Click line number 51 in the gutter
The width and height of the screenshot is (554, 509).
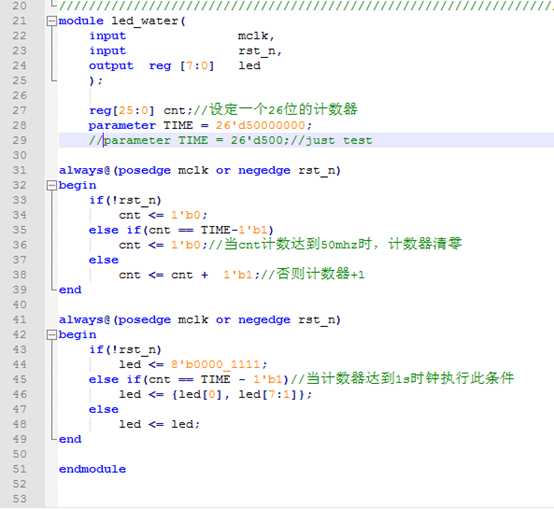point(19,469)
